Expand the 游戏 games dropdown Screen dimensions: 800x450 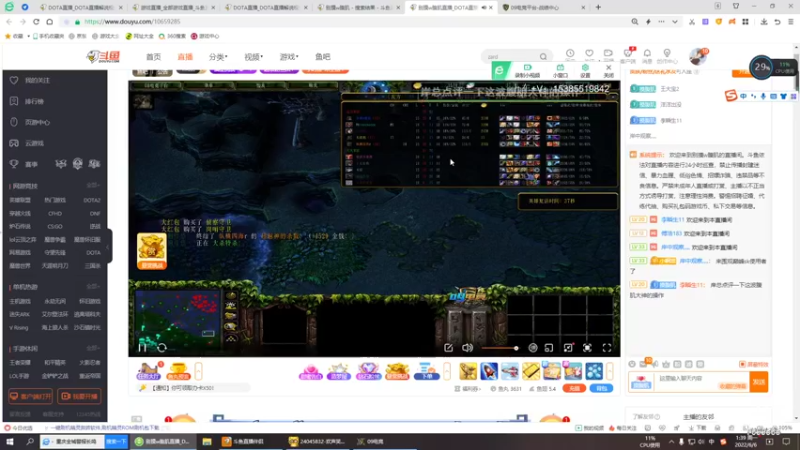[x=289, y=57]
